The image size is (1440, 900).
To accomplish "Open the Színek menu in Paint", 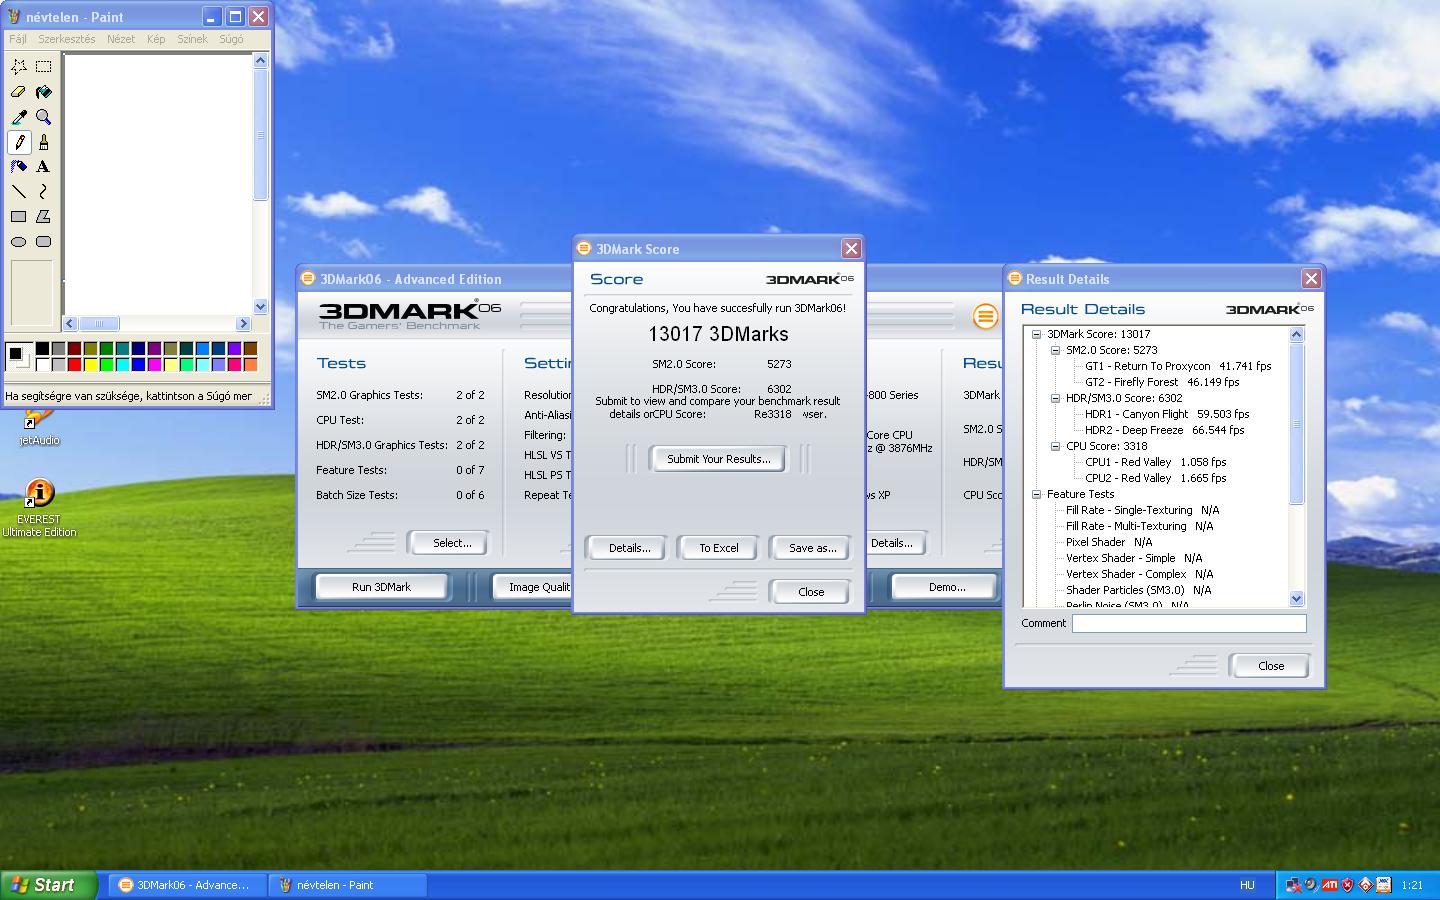I will click(192, 39).
